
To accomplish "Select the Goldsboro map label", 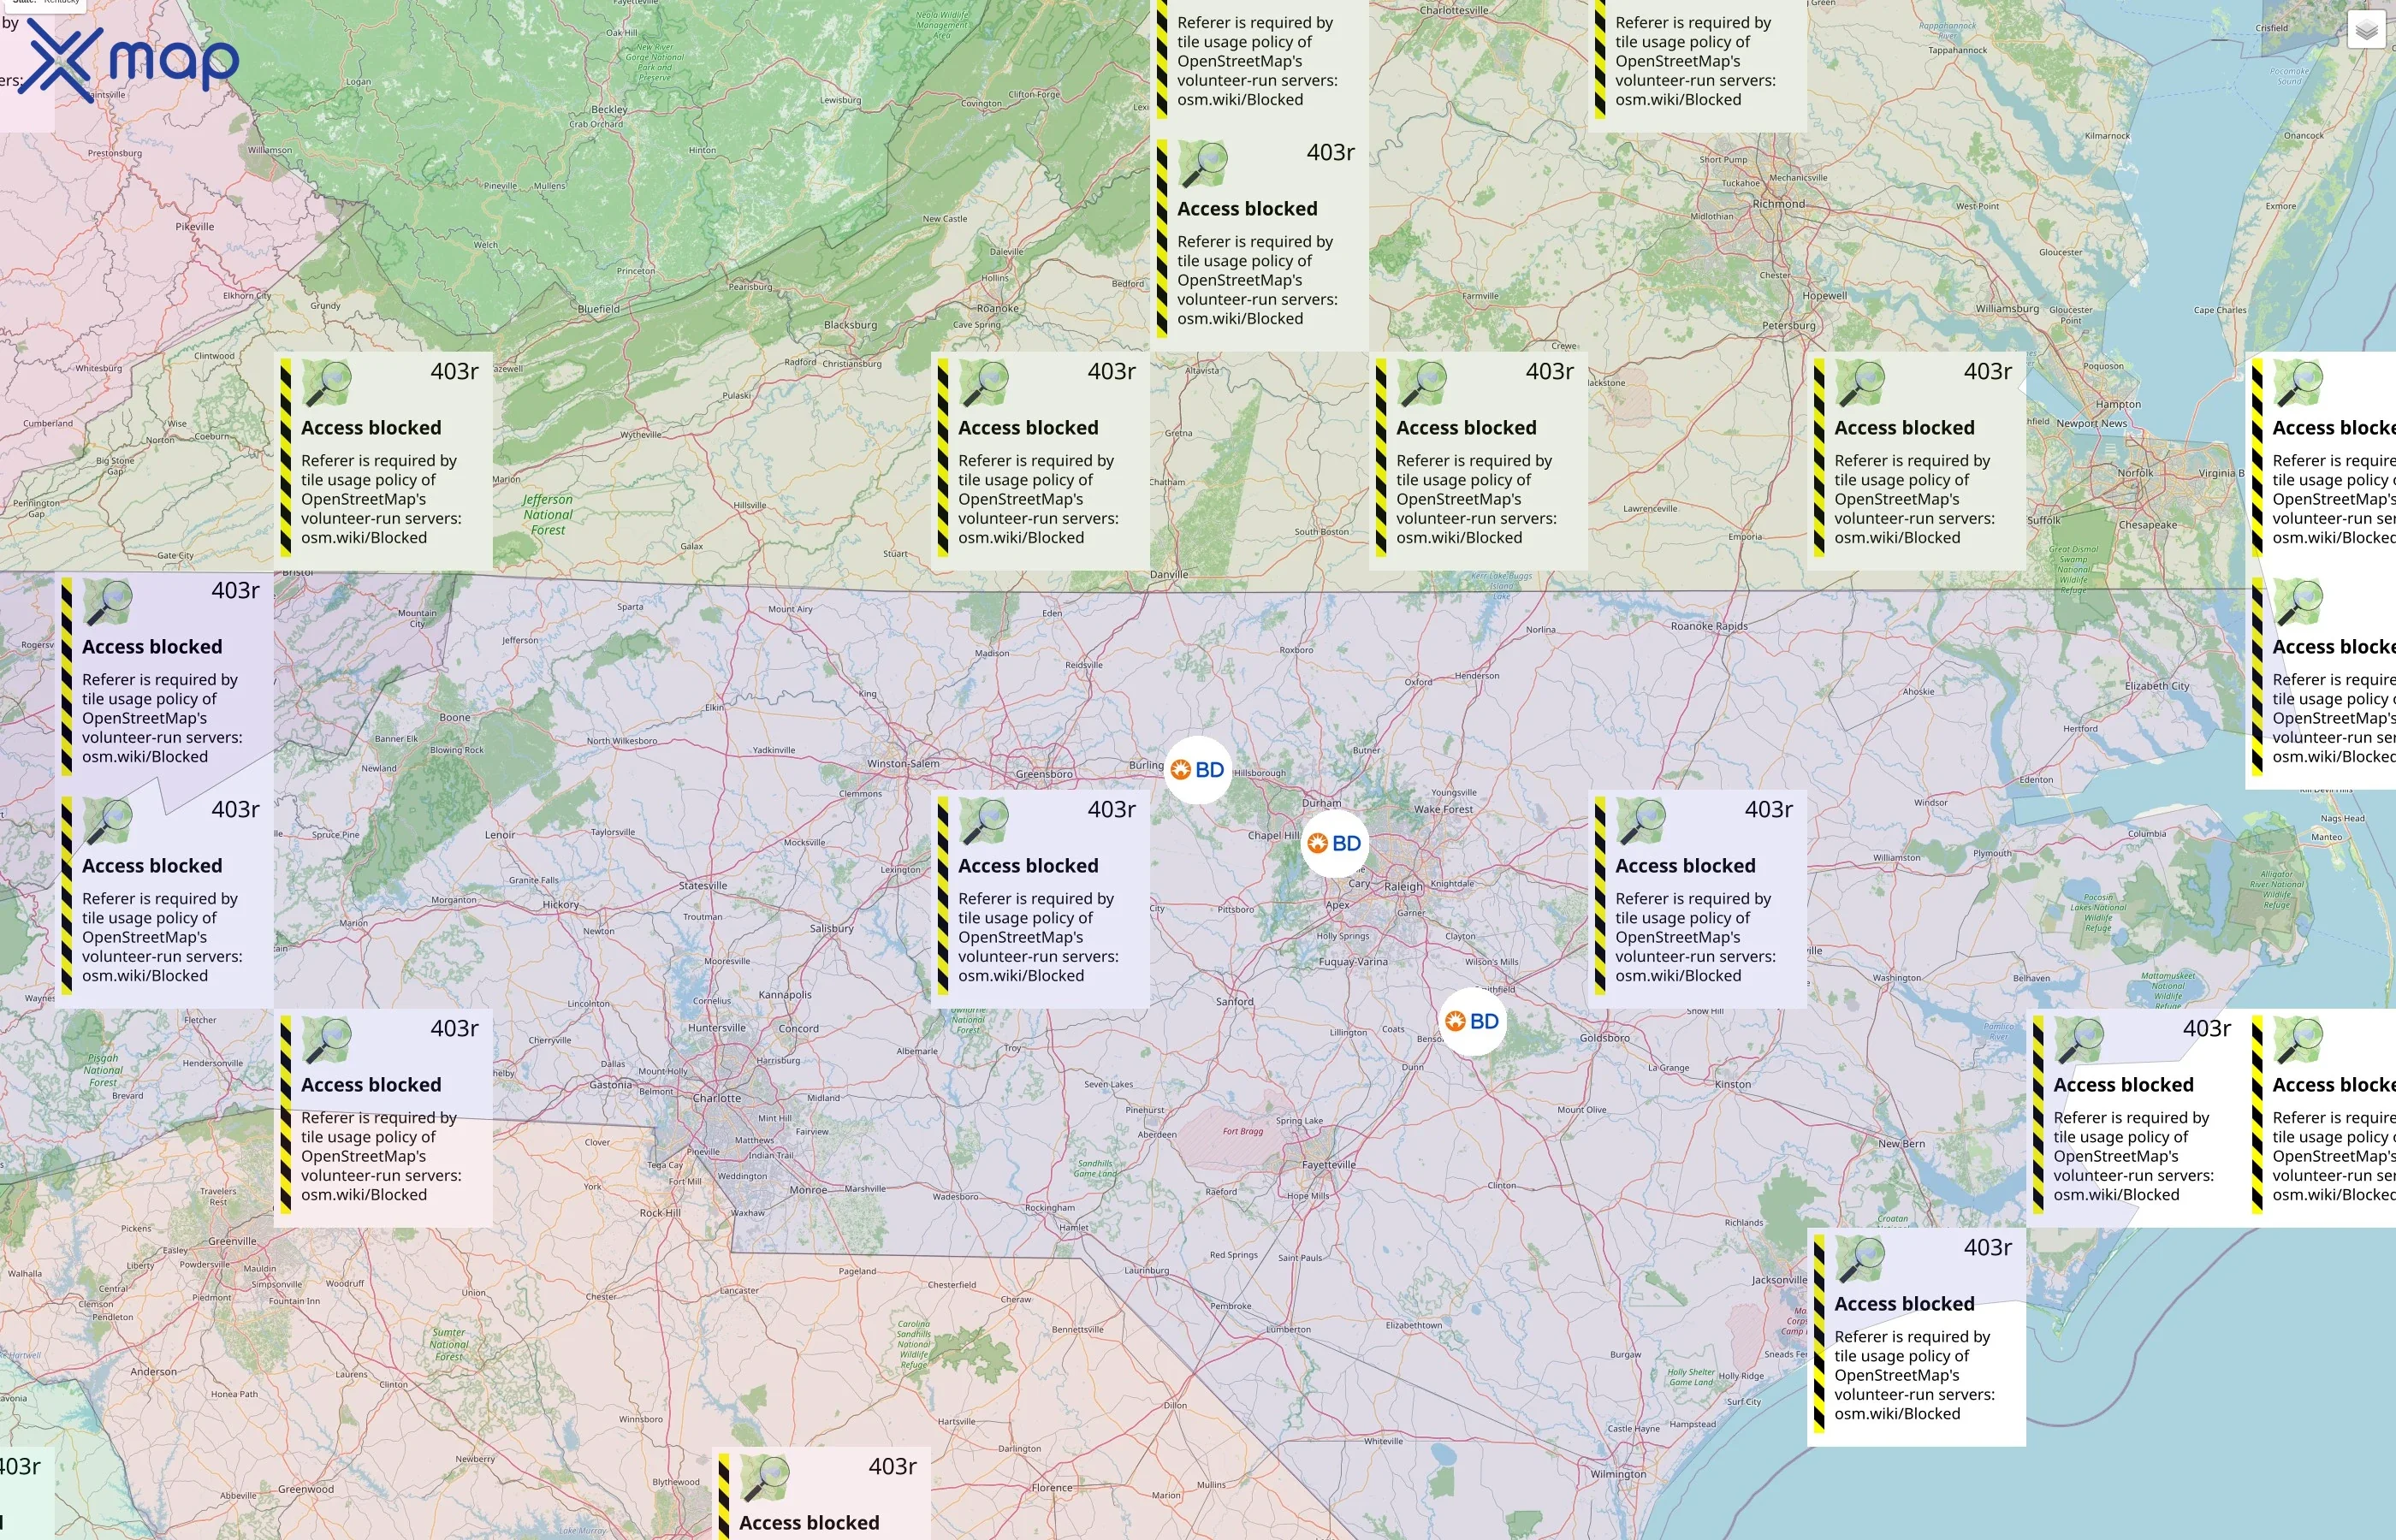I will pyautogui.click(x=1605, y=1038).
